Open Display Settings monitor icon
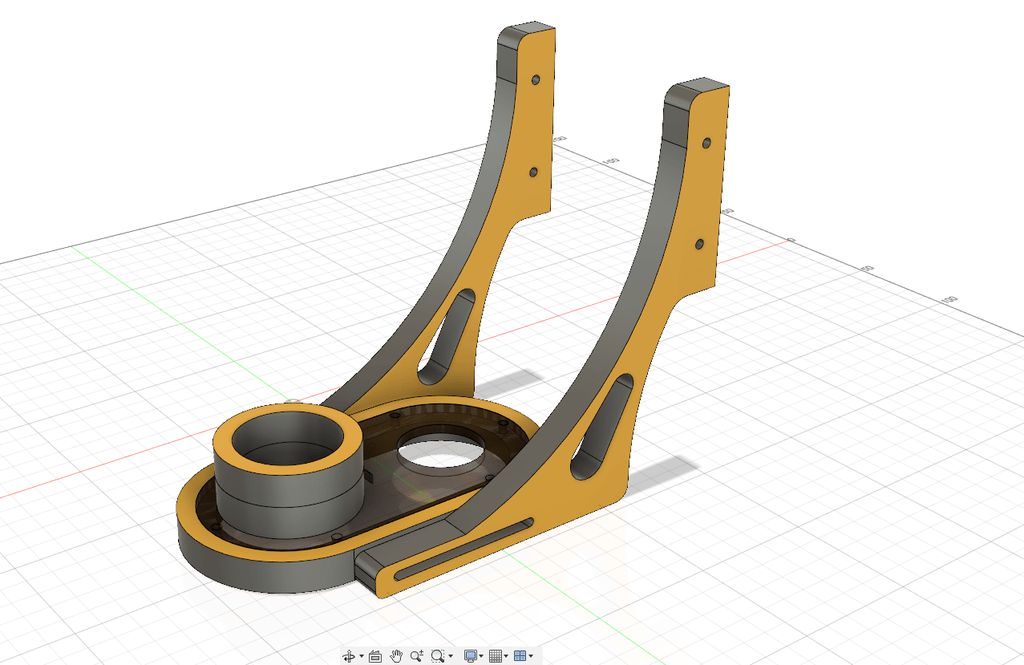The image size is (1024, 665). [x=470, y=656]
